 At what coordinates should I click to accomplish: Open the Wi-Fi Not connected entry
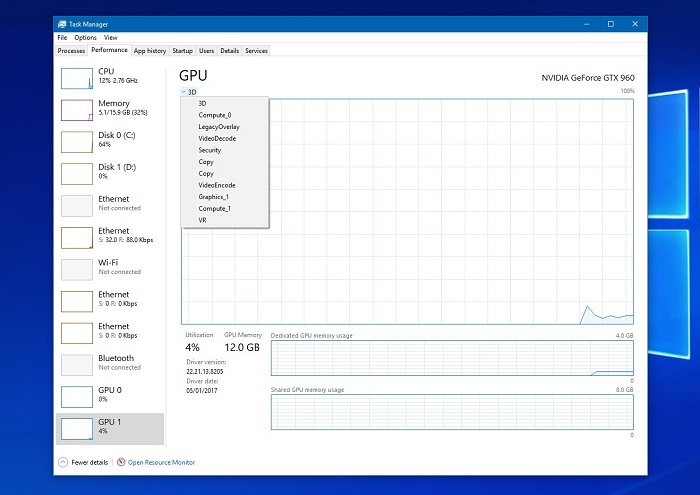[110, 269]
